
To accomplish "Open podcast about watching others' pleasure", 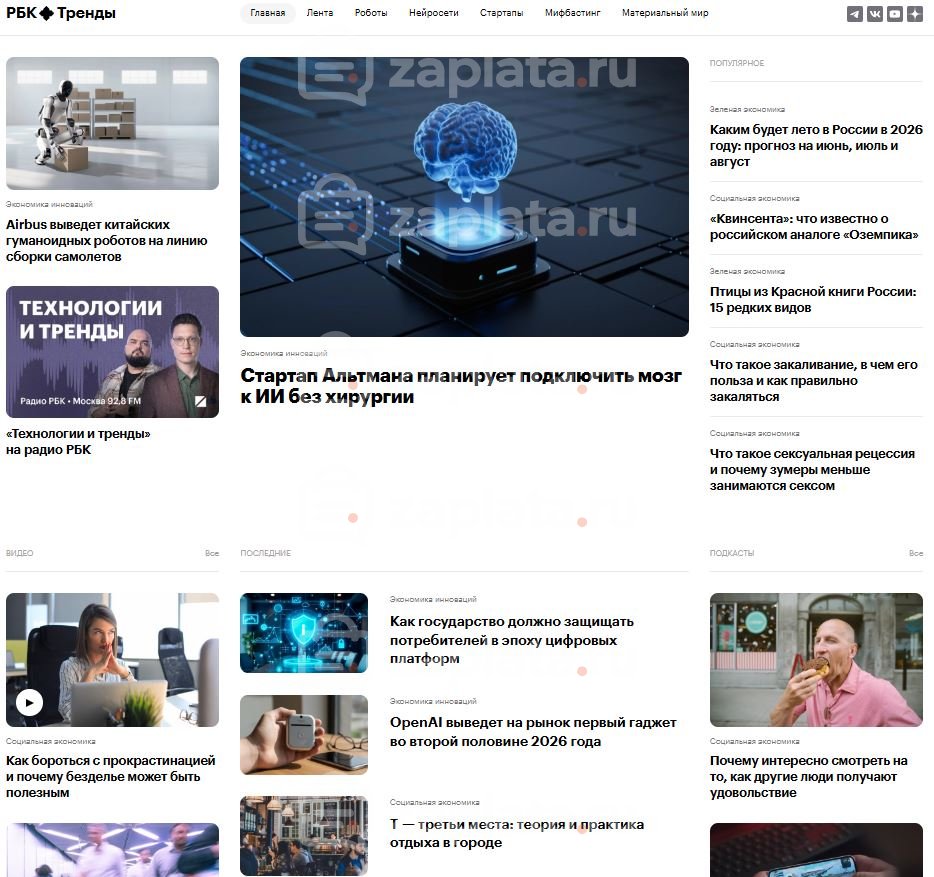I will click(808, 776).
